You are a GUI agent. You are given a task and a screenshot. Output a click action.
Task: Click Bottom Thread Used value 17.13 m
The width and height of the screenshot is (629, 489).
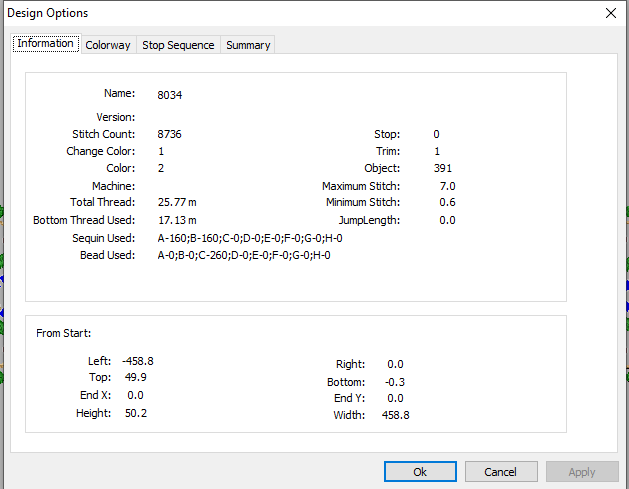click(x=177, y=220)
